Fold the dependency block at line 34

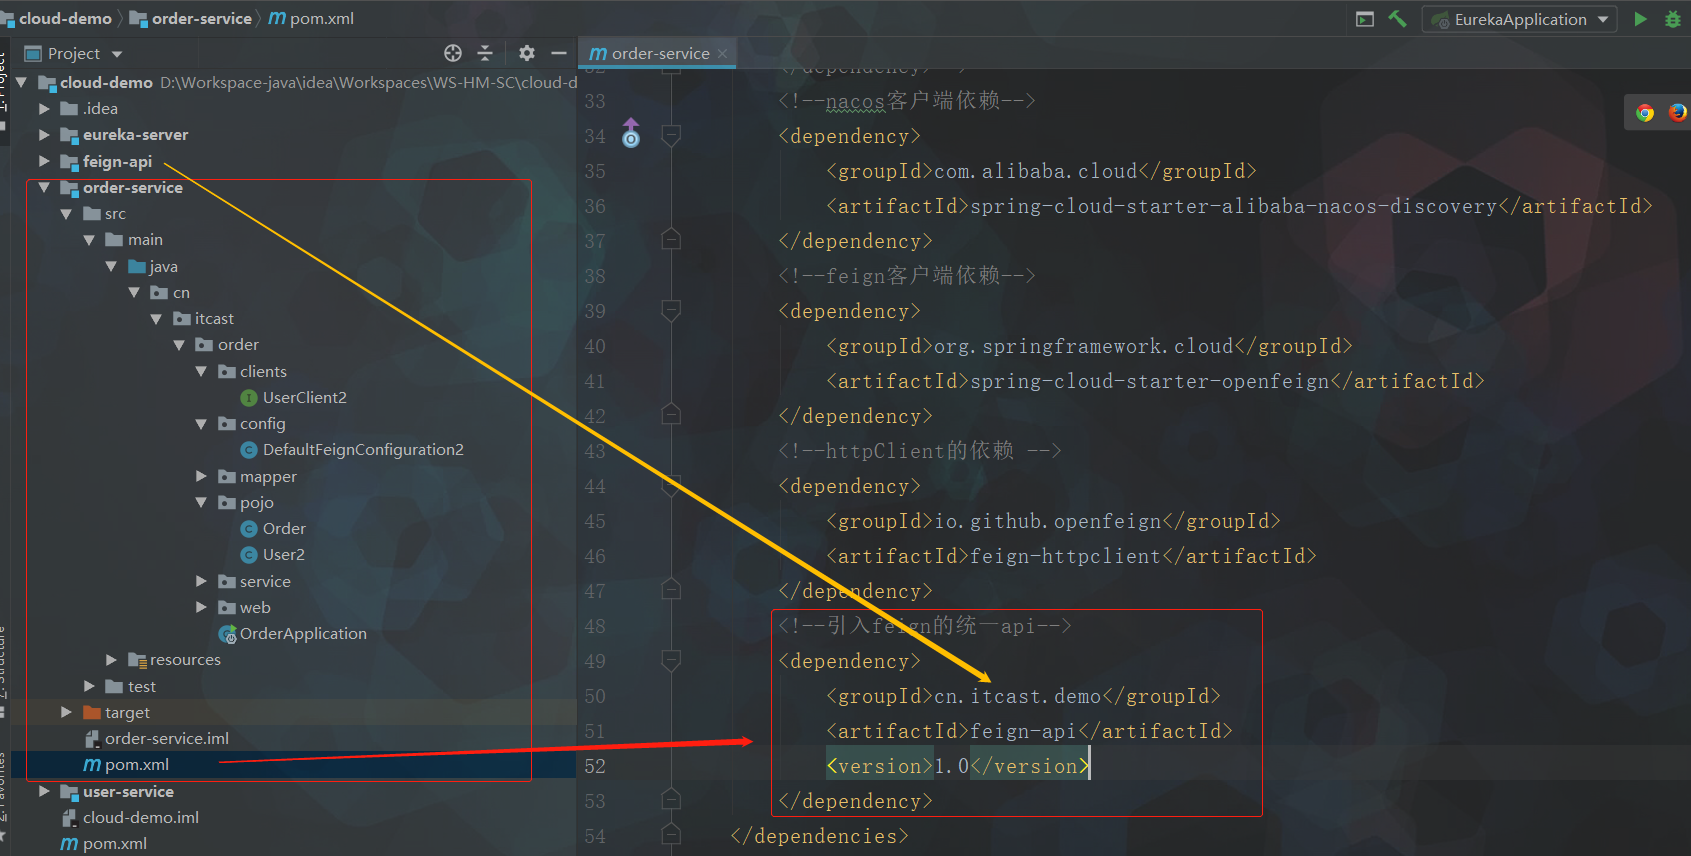tap(671, 134)
